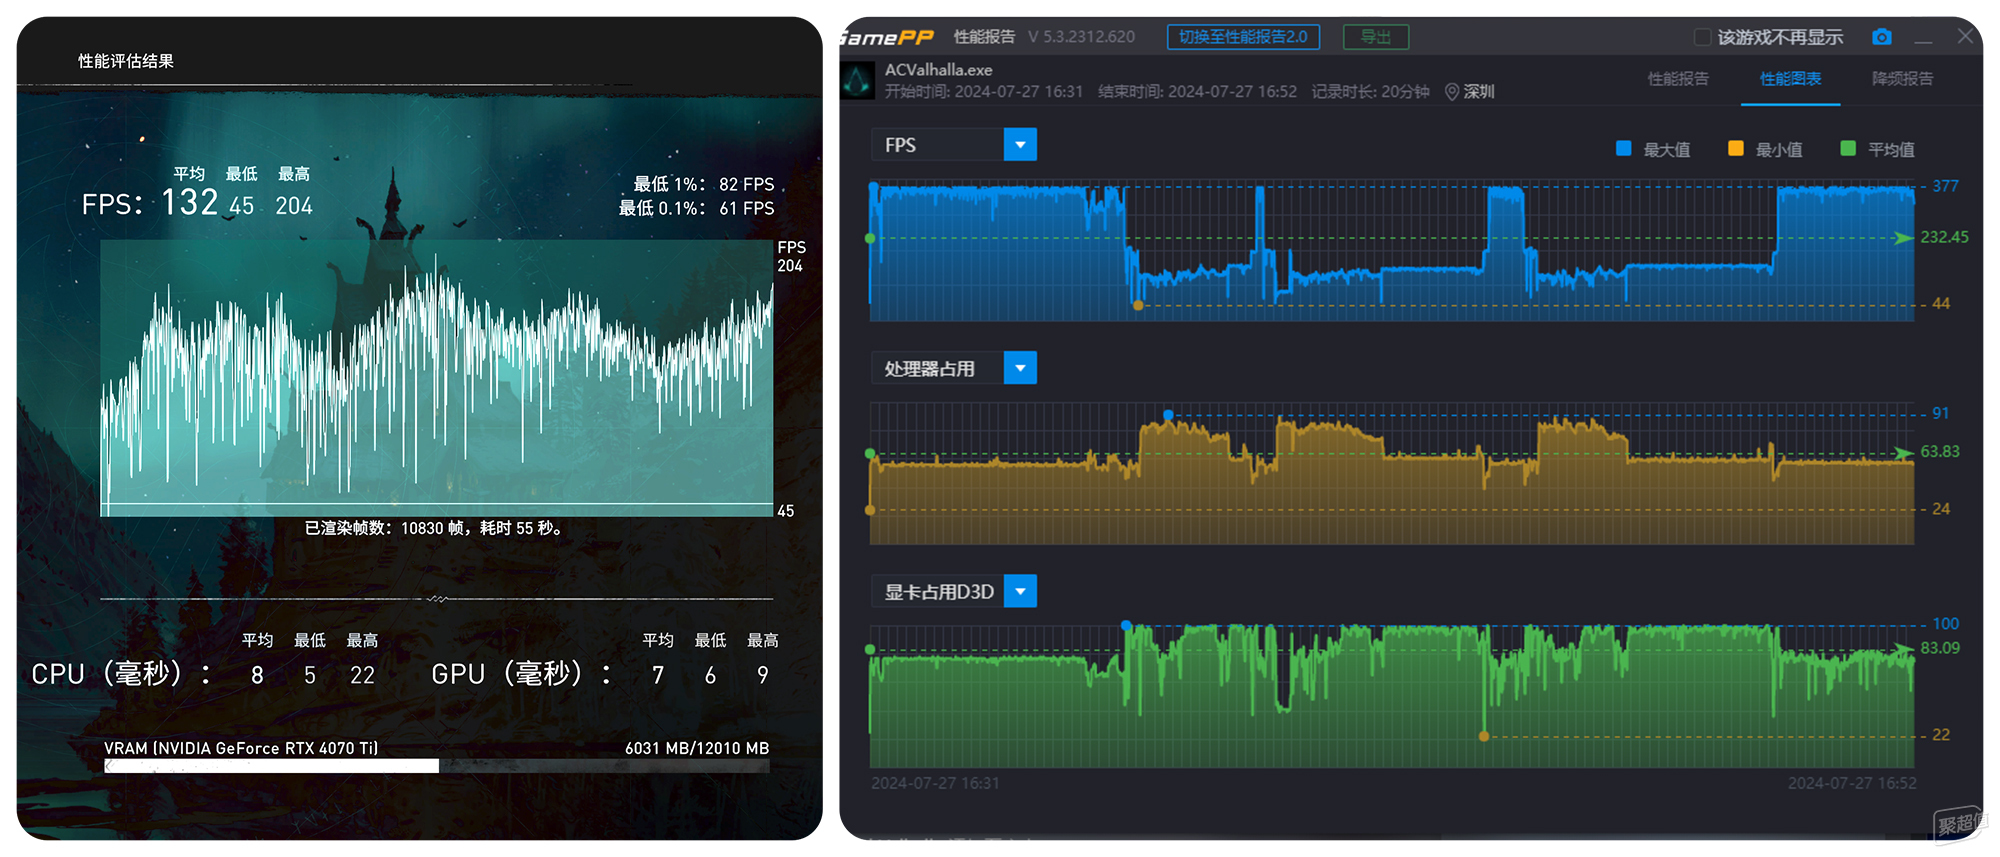Click the ACValhalla.exe process name
2000x857 pixels.
click(938, 70)
